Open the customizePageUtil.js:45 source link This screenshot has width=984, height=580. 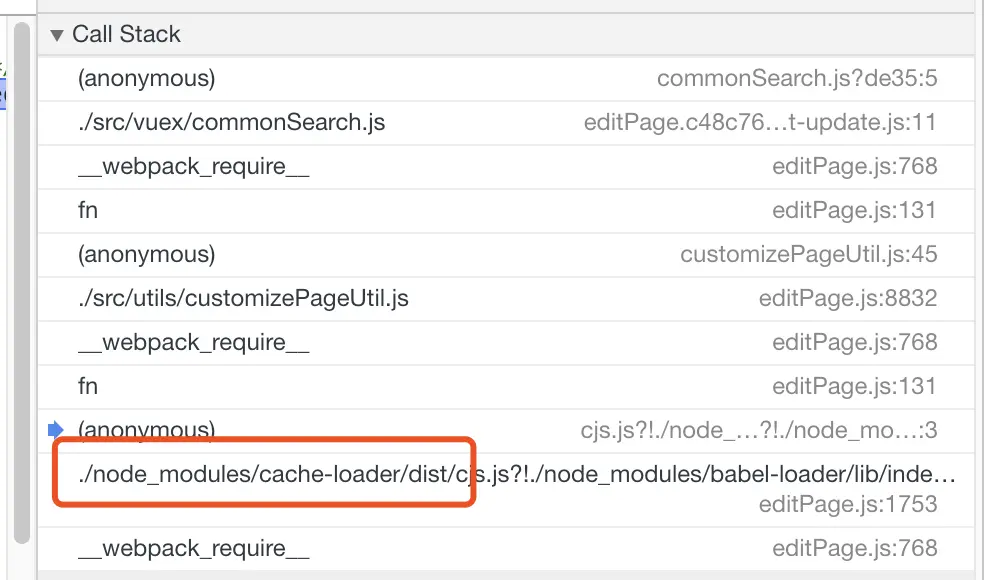point(808,255)
